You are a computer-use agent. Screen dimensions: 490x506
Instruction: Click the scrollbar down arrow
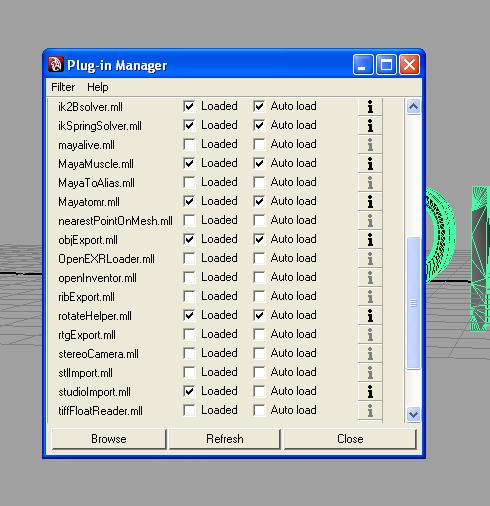point(413,415)
